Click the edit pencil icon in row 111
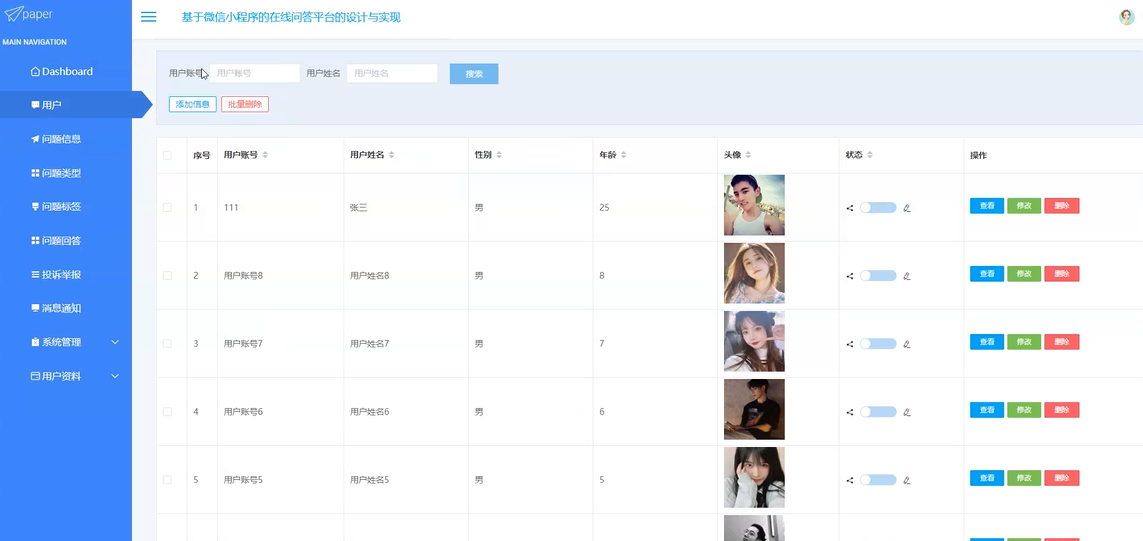 [907, 208]
